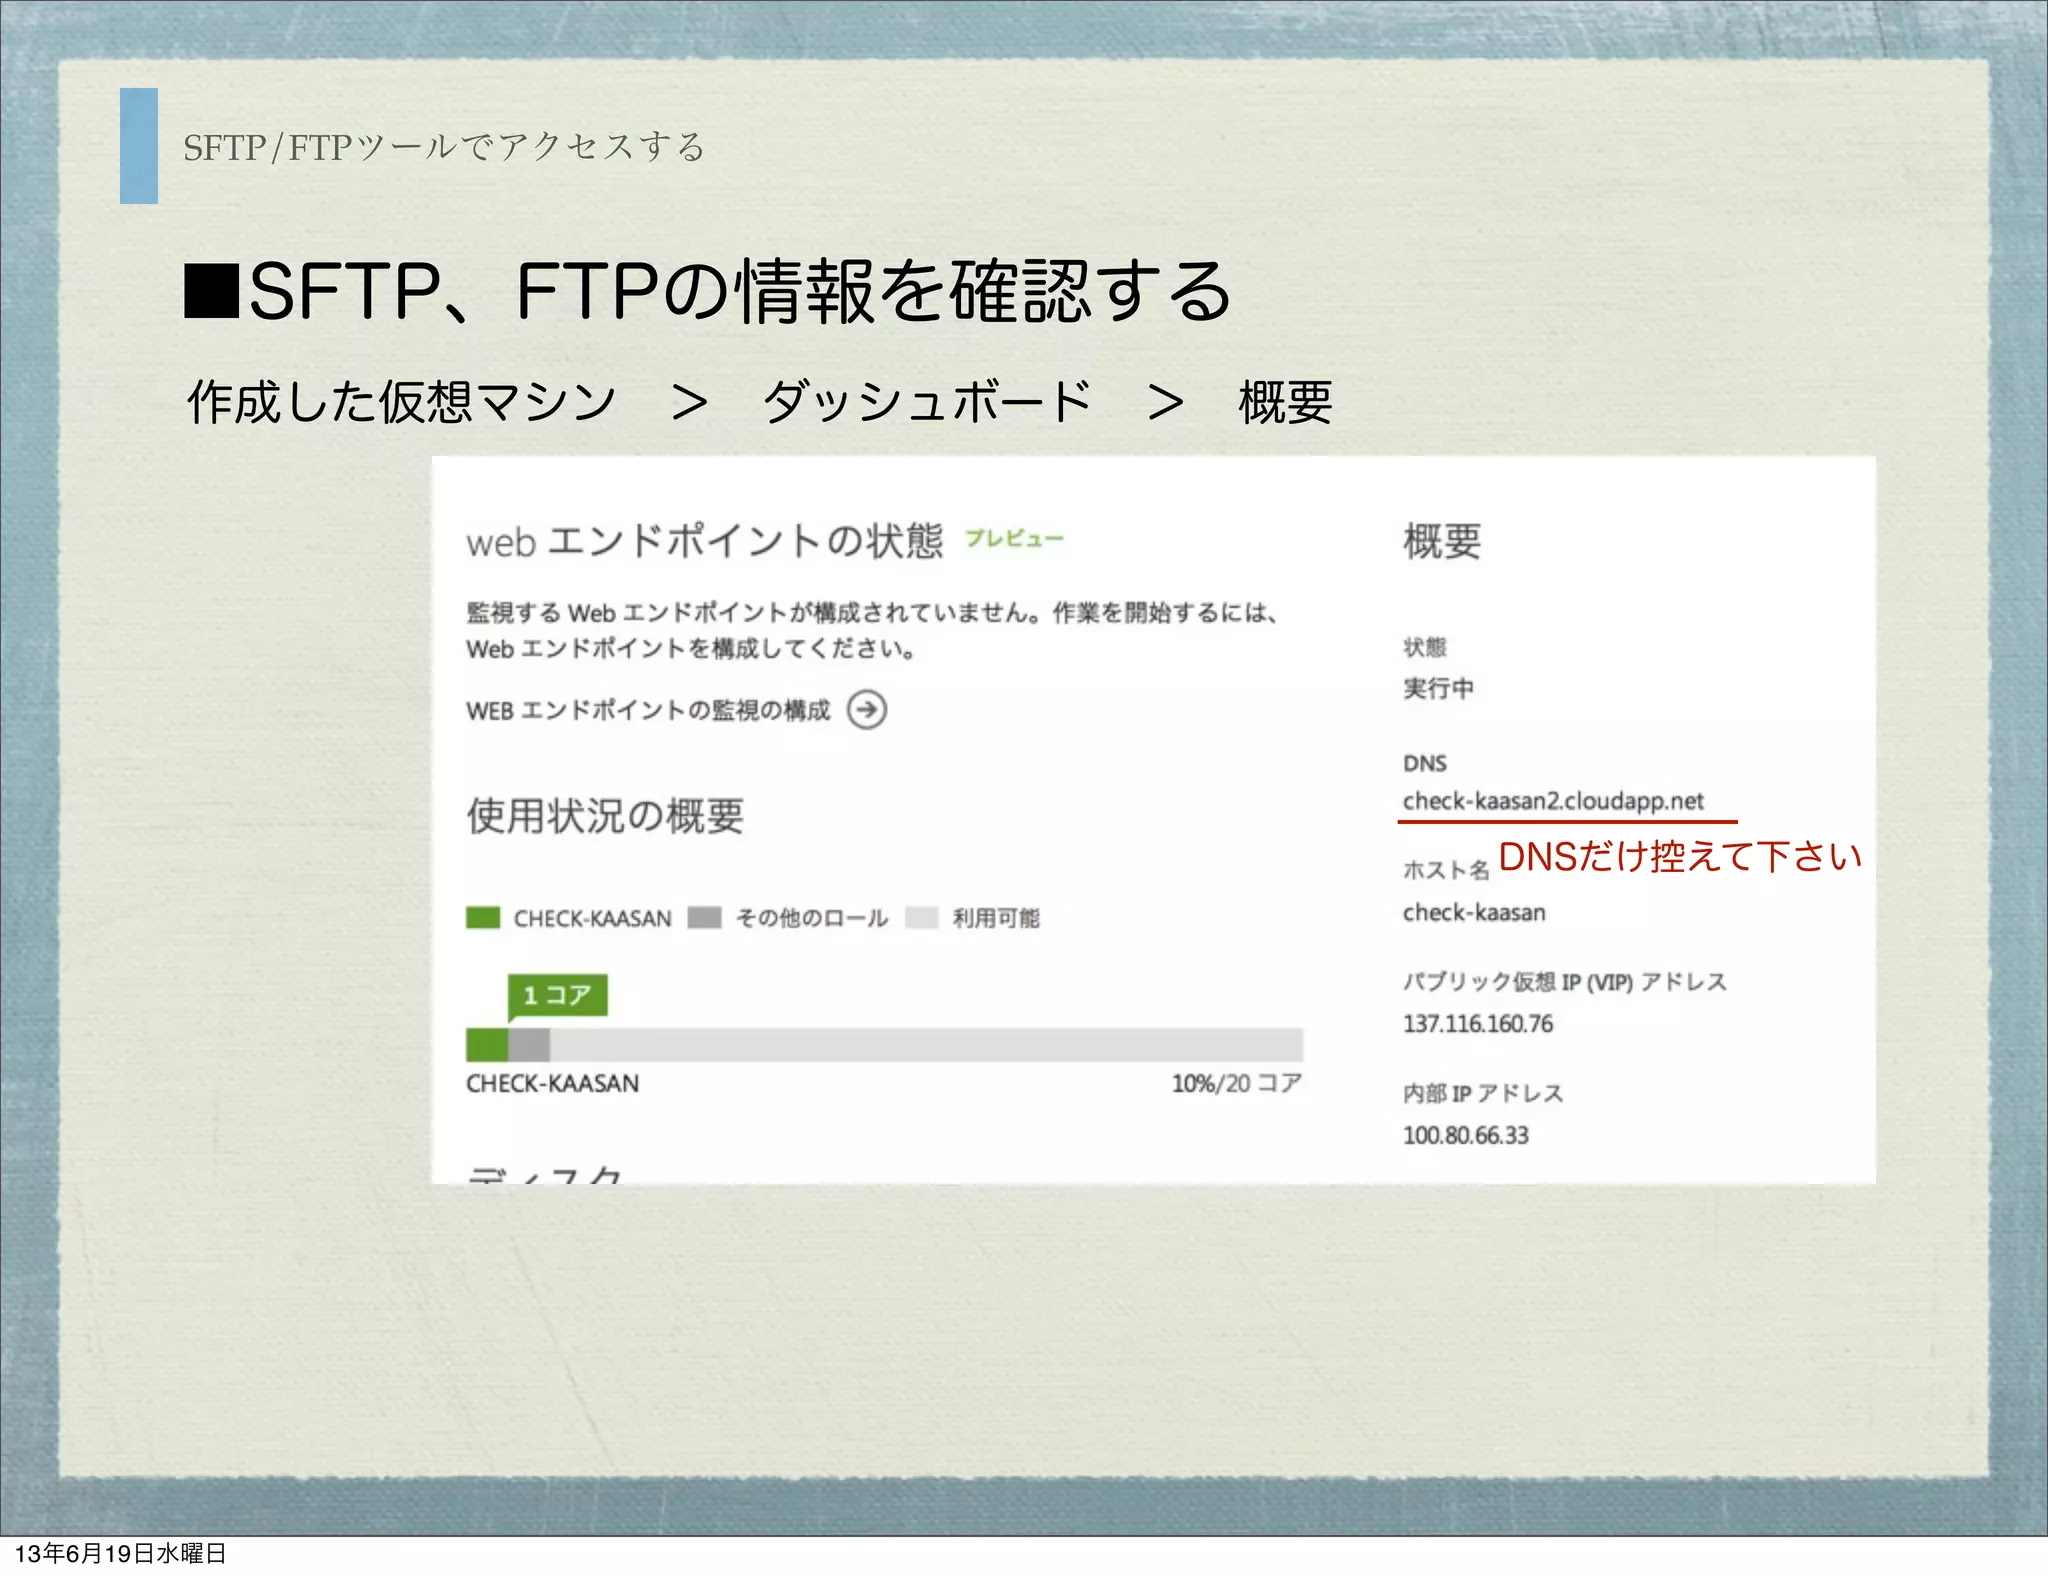Select DNS value check-kaasan2.cloudapp.net
Viewport: 2048px width, 1576px height.
(1552, 801)
